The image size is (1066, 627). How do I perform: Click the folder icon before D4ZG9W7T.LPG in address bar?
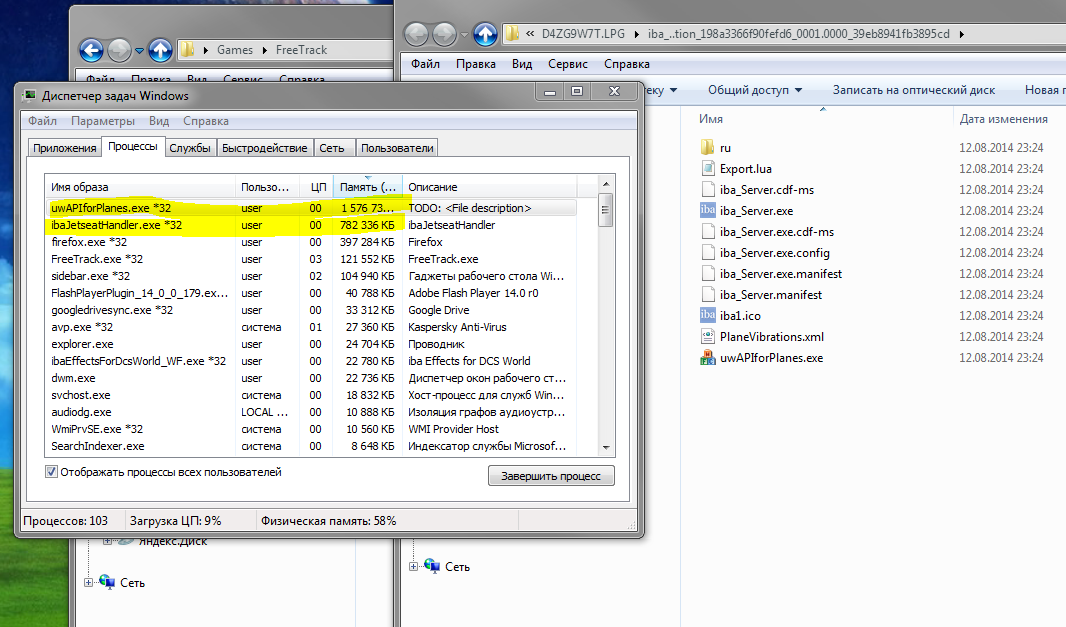(512, 33)
